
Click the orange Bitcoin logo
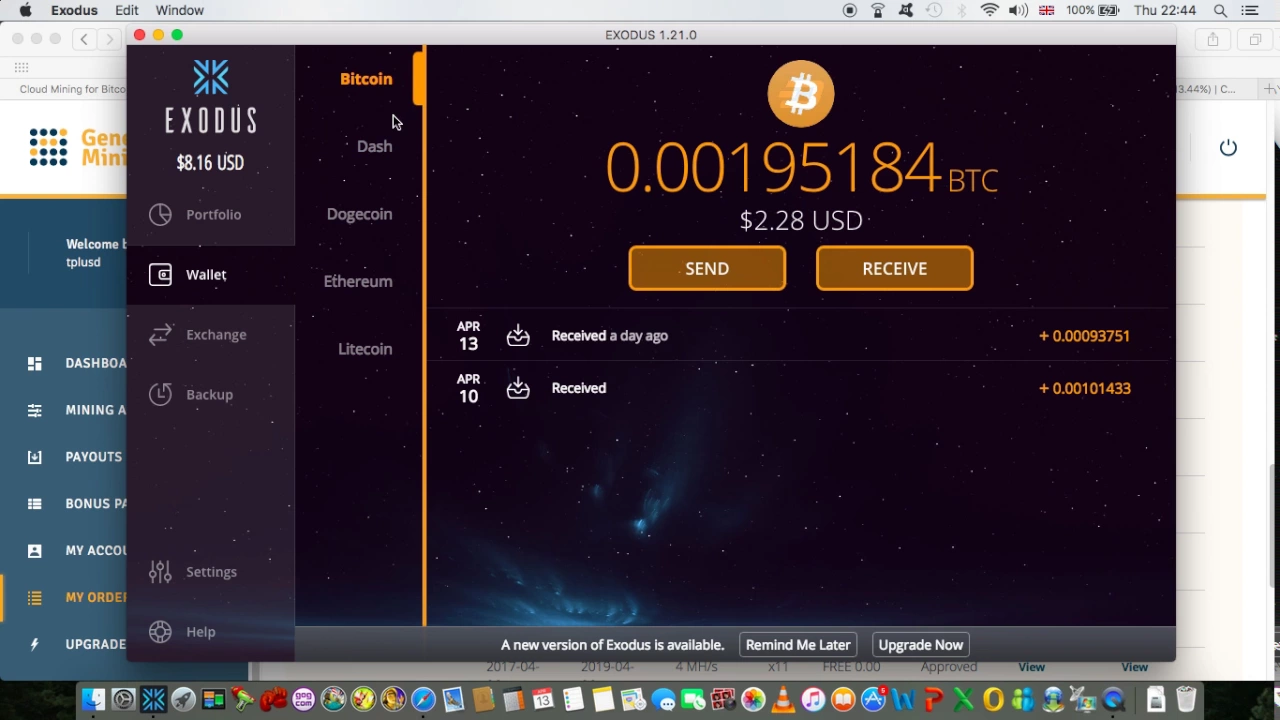801,94
